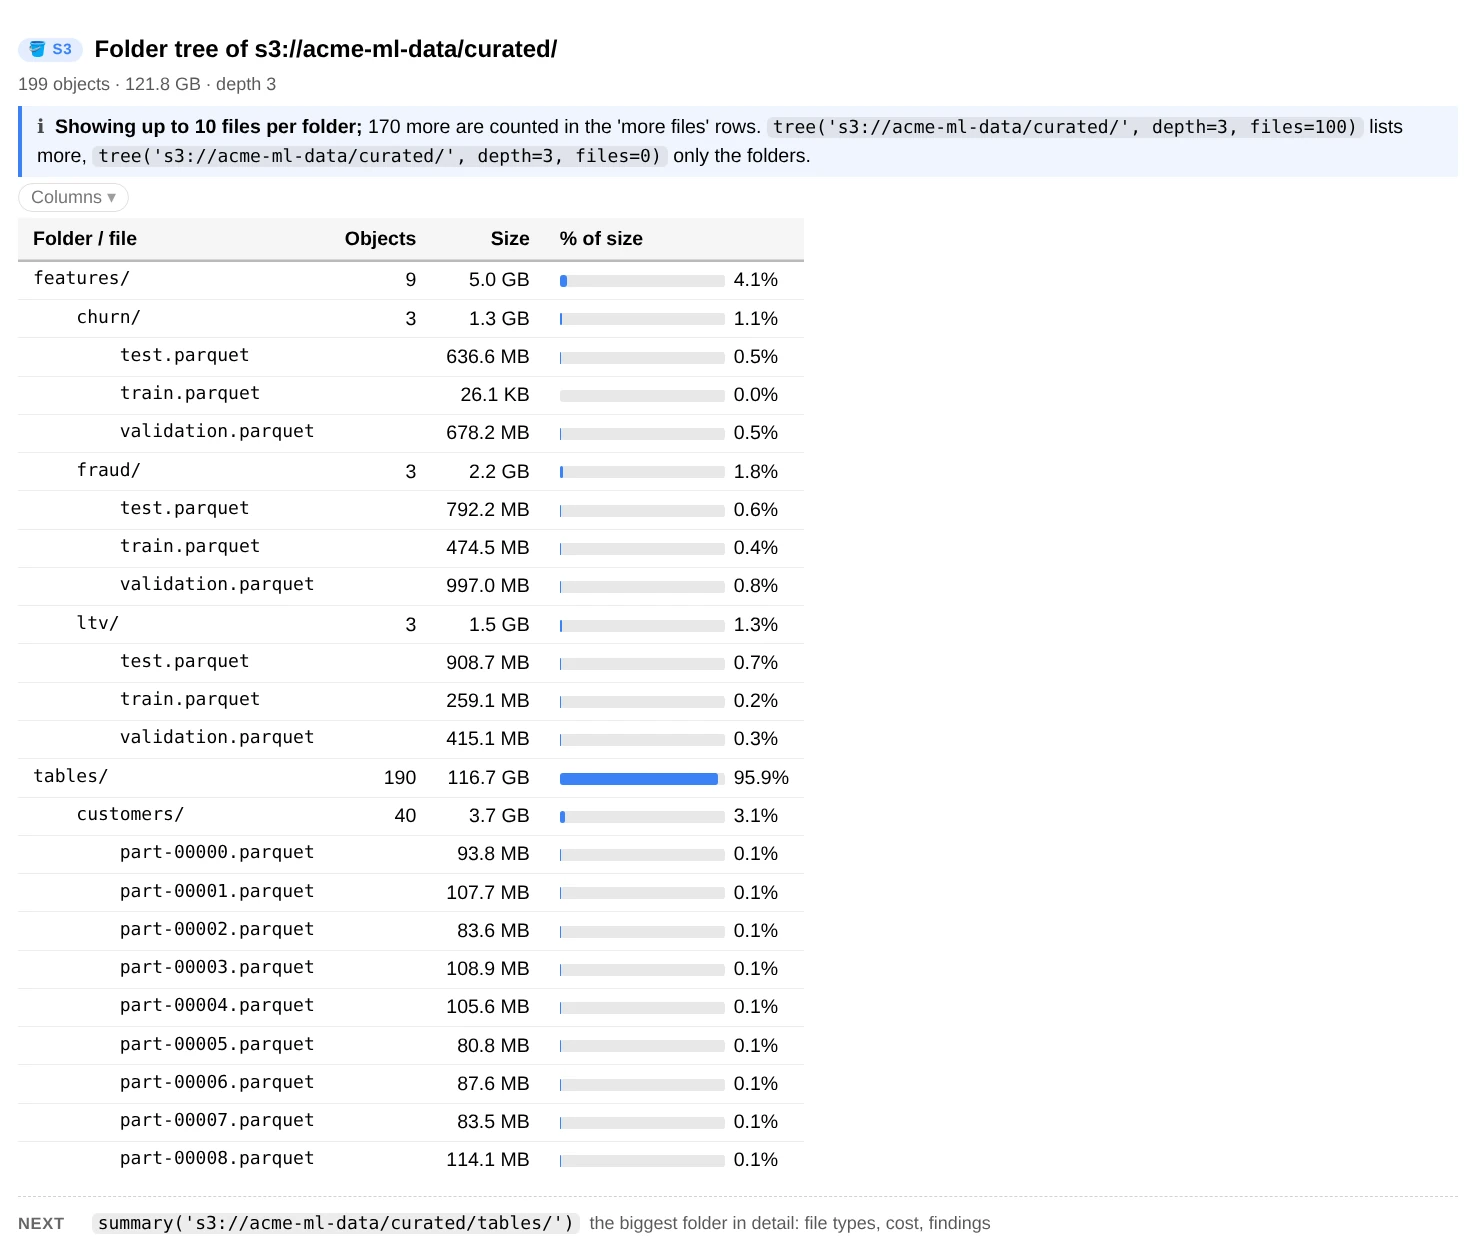
Task: Click the Objects column header
Action: (x=380, y=239)
